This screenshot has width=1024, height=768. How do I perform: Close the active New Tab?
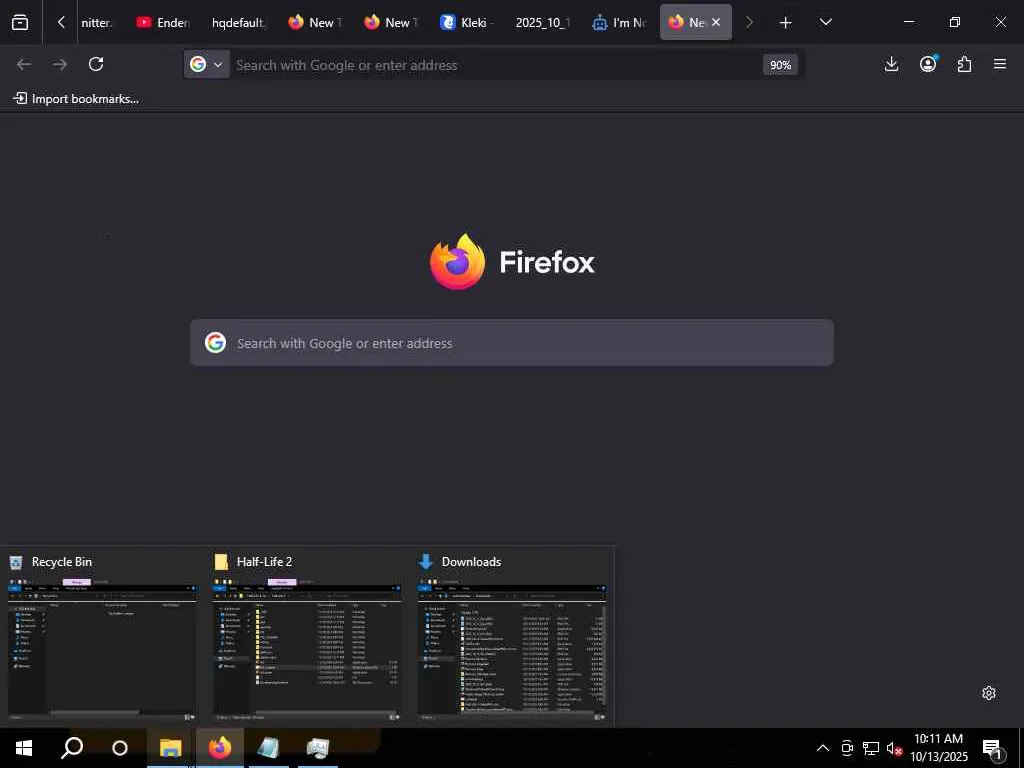coord(716,22)
